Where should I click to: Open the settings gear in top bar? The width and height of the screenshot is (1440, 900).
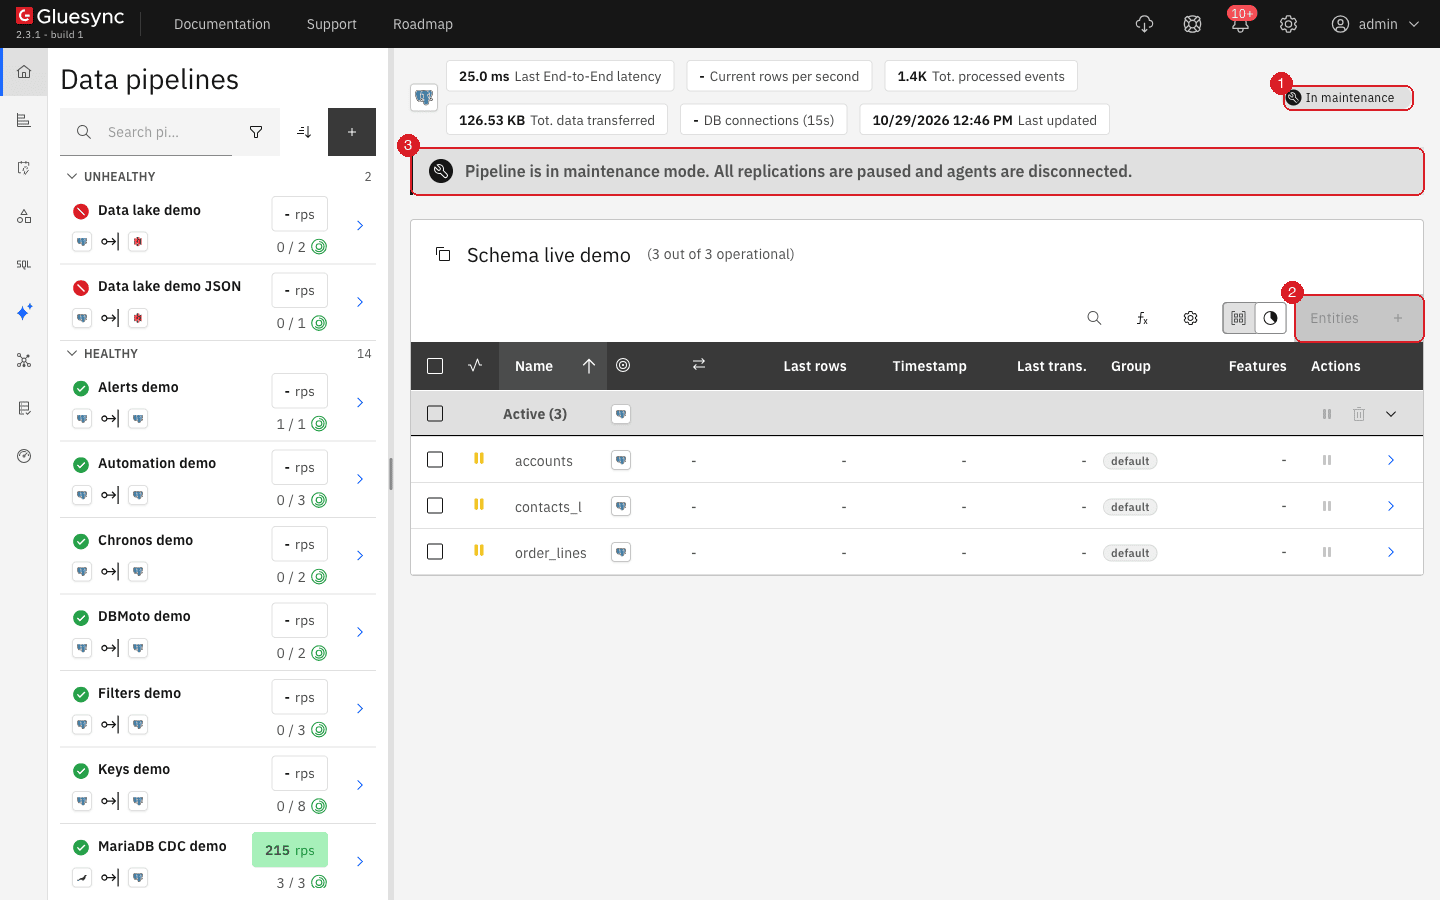coord(1288,24)
